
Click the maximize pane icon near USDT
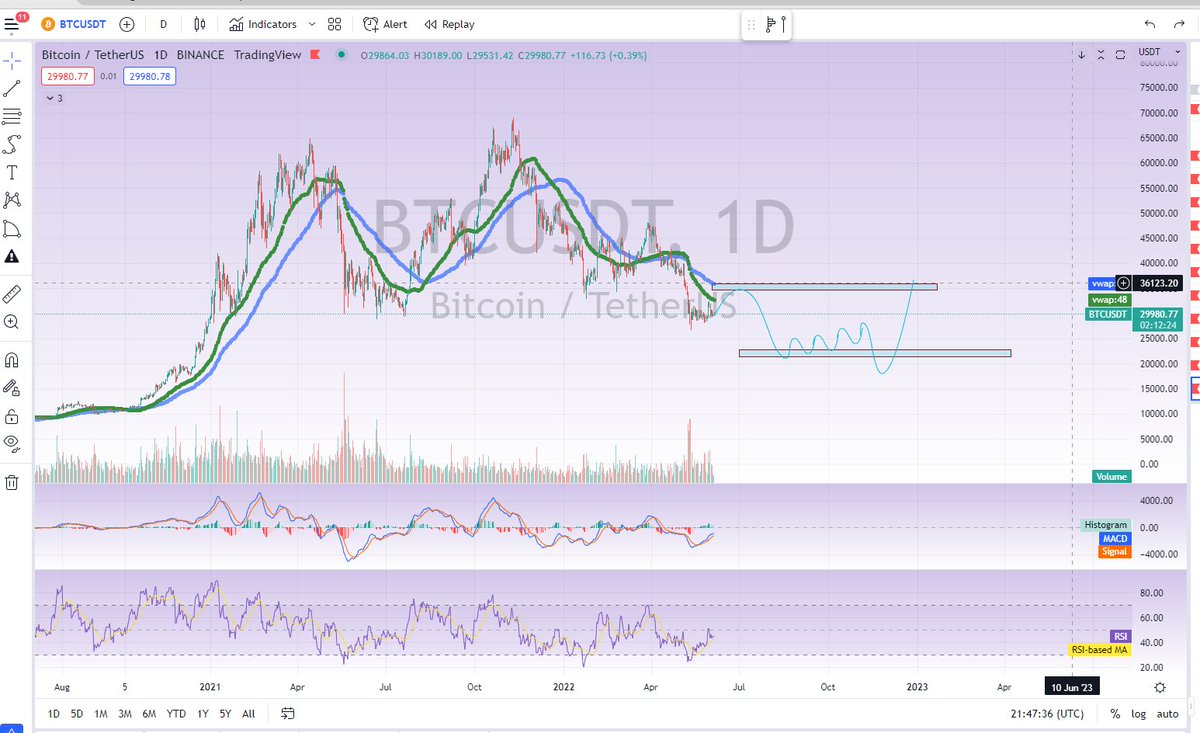(1121, 55)
